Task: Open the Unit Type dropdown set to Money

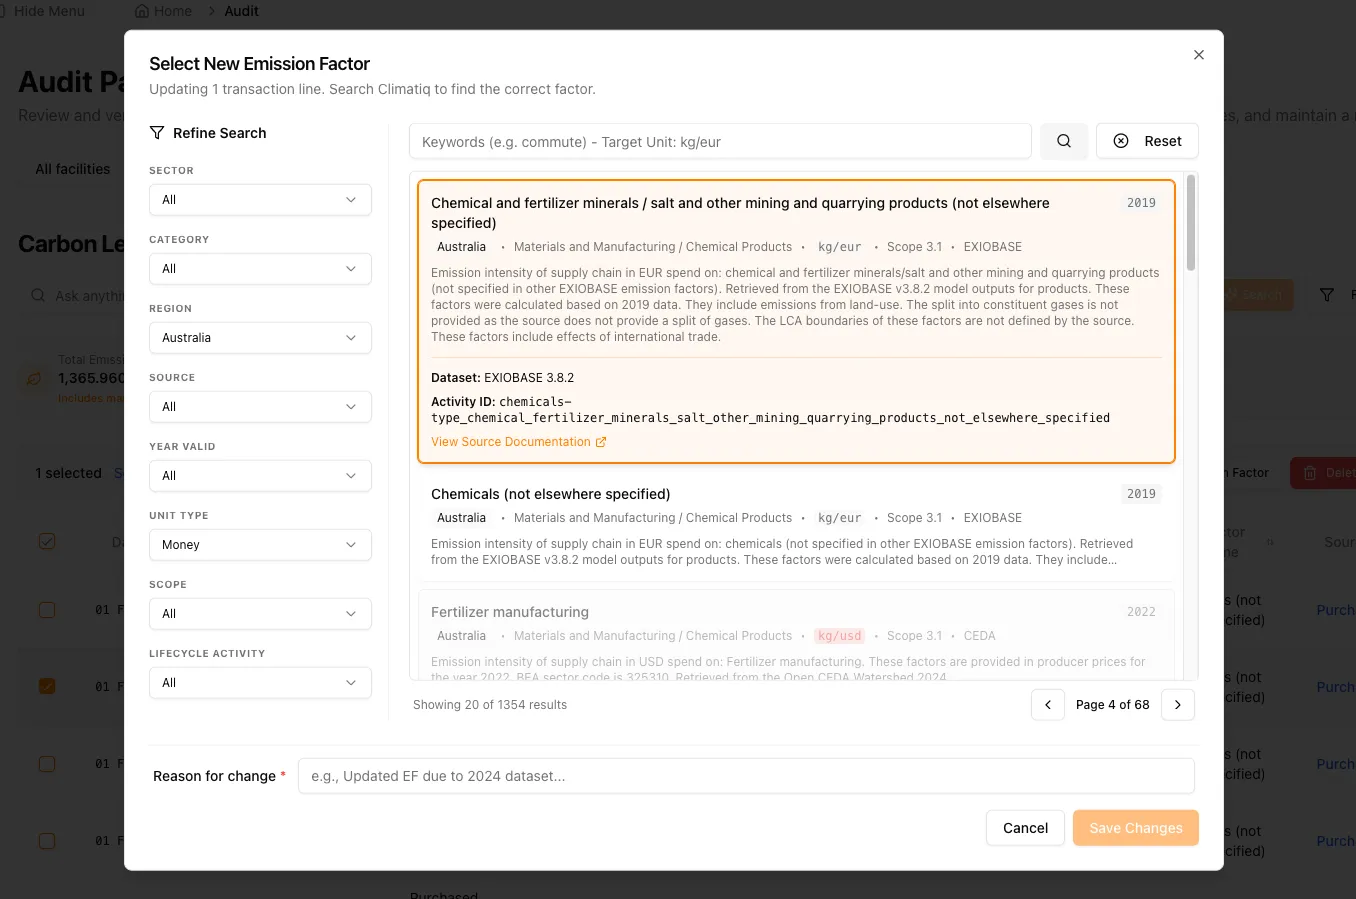Action: (260, 544)
